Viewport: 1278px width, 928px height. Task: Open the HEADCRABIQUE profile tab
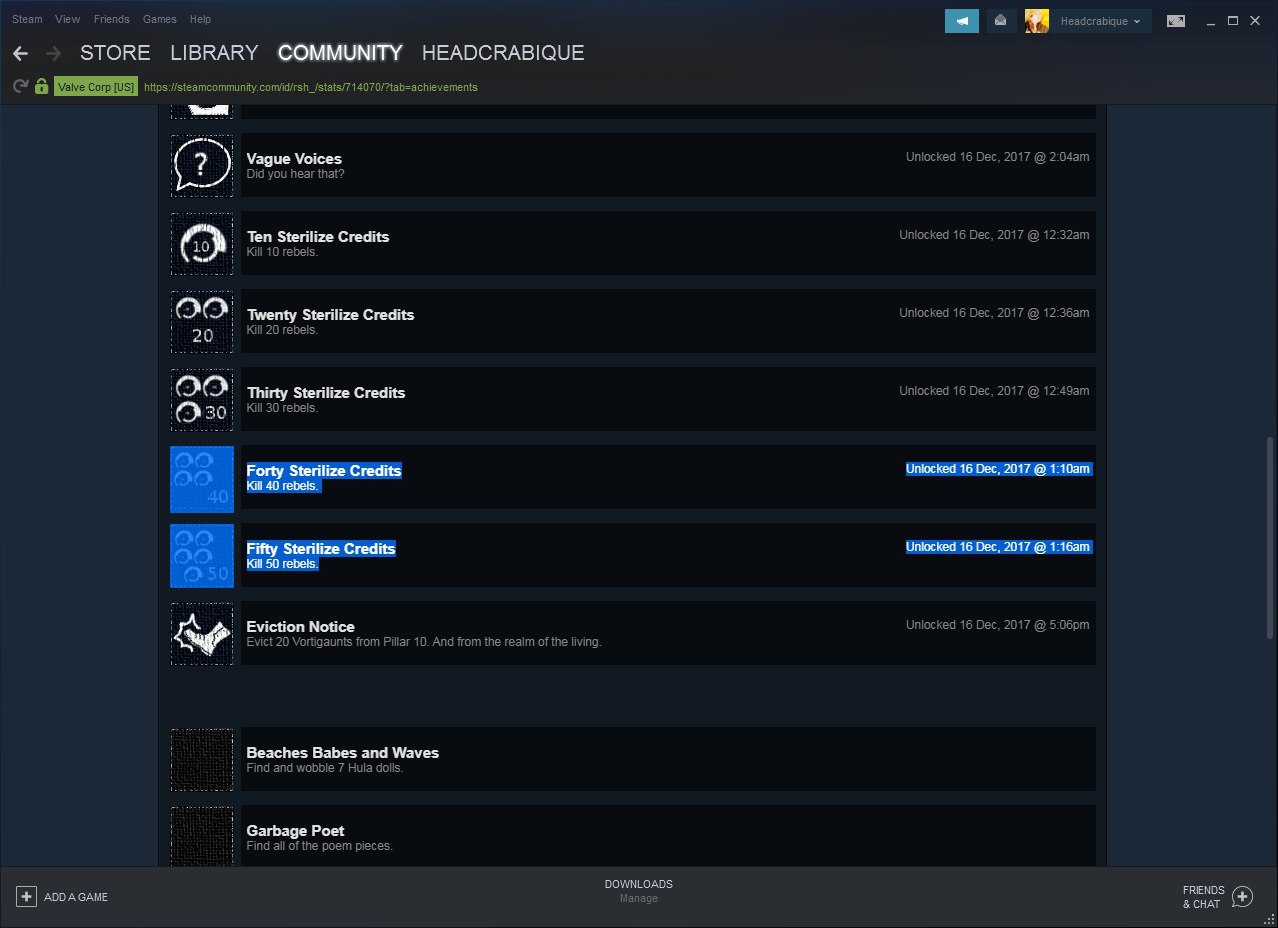pos(503,53)
